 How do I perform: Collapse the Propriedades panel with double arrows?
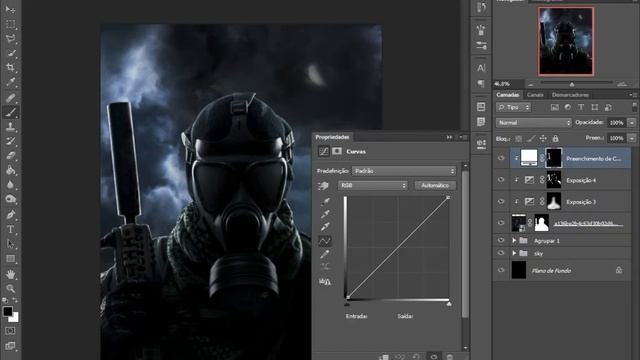coord(449,138)
